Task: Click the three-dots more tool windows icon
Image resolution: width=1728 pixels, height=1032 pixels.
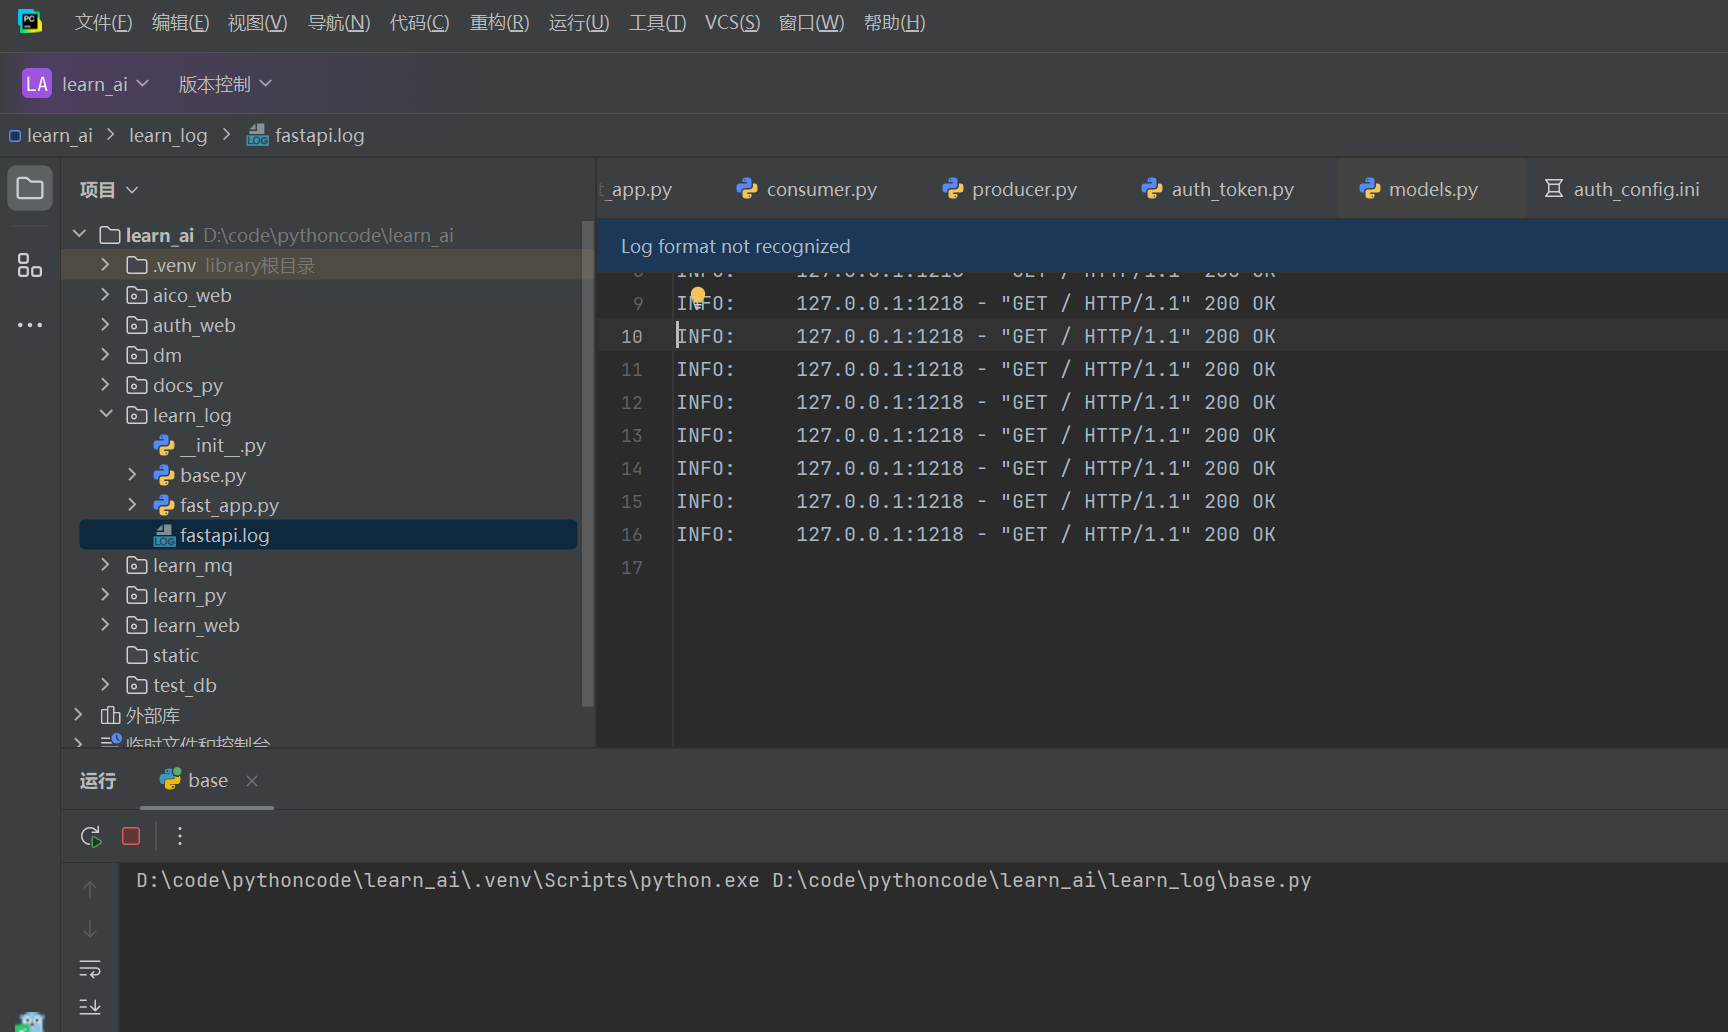Action: [x=30, y=325]
